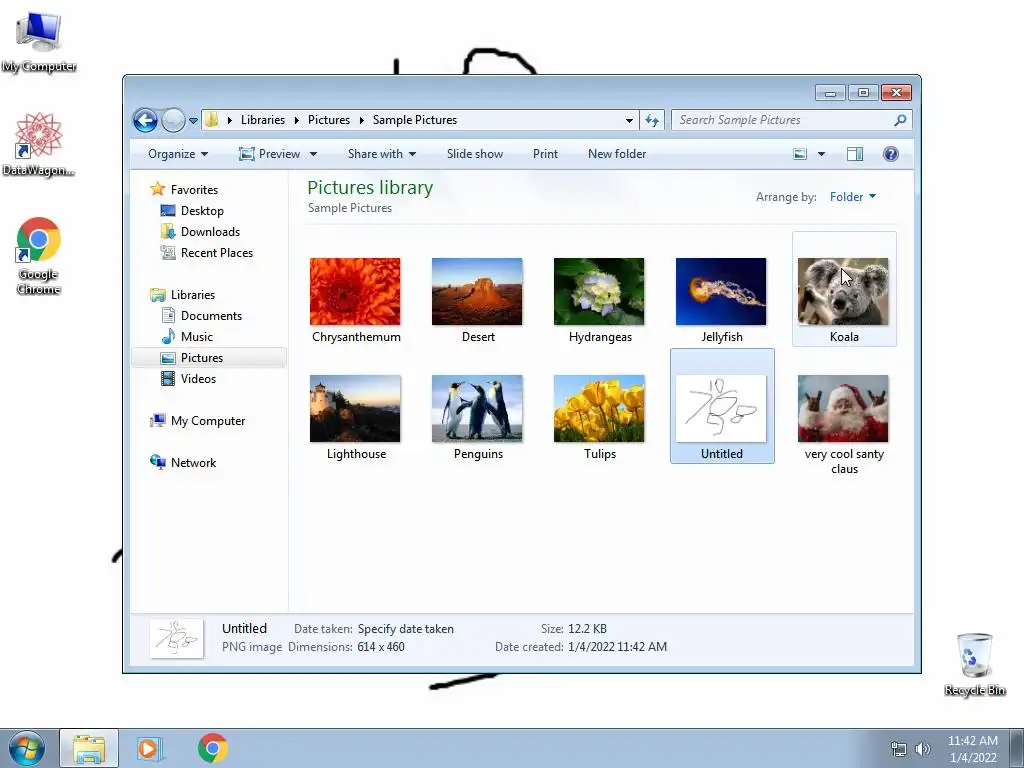The image size is (1024, 768).
Task: Select the Desert picture thumbnail
Action: (x=477, y=291)
